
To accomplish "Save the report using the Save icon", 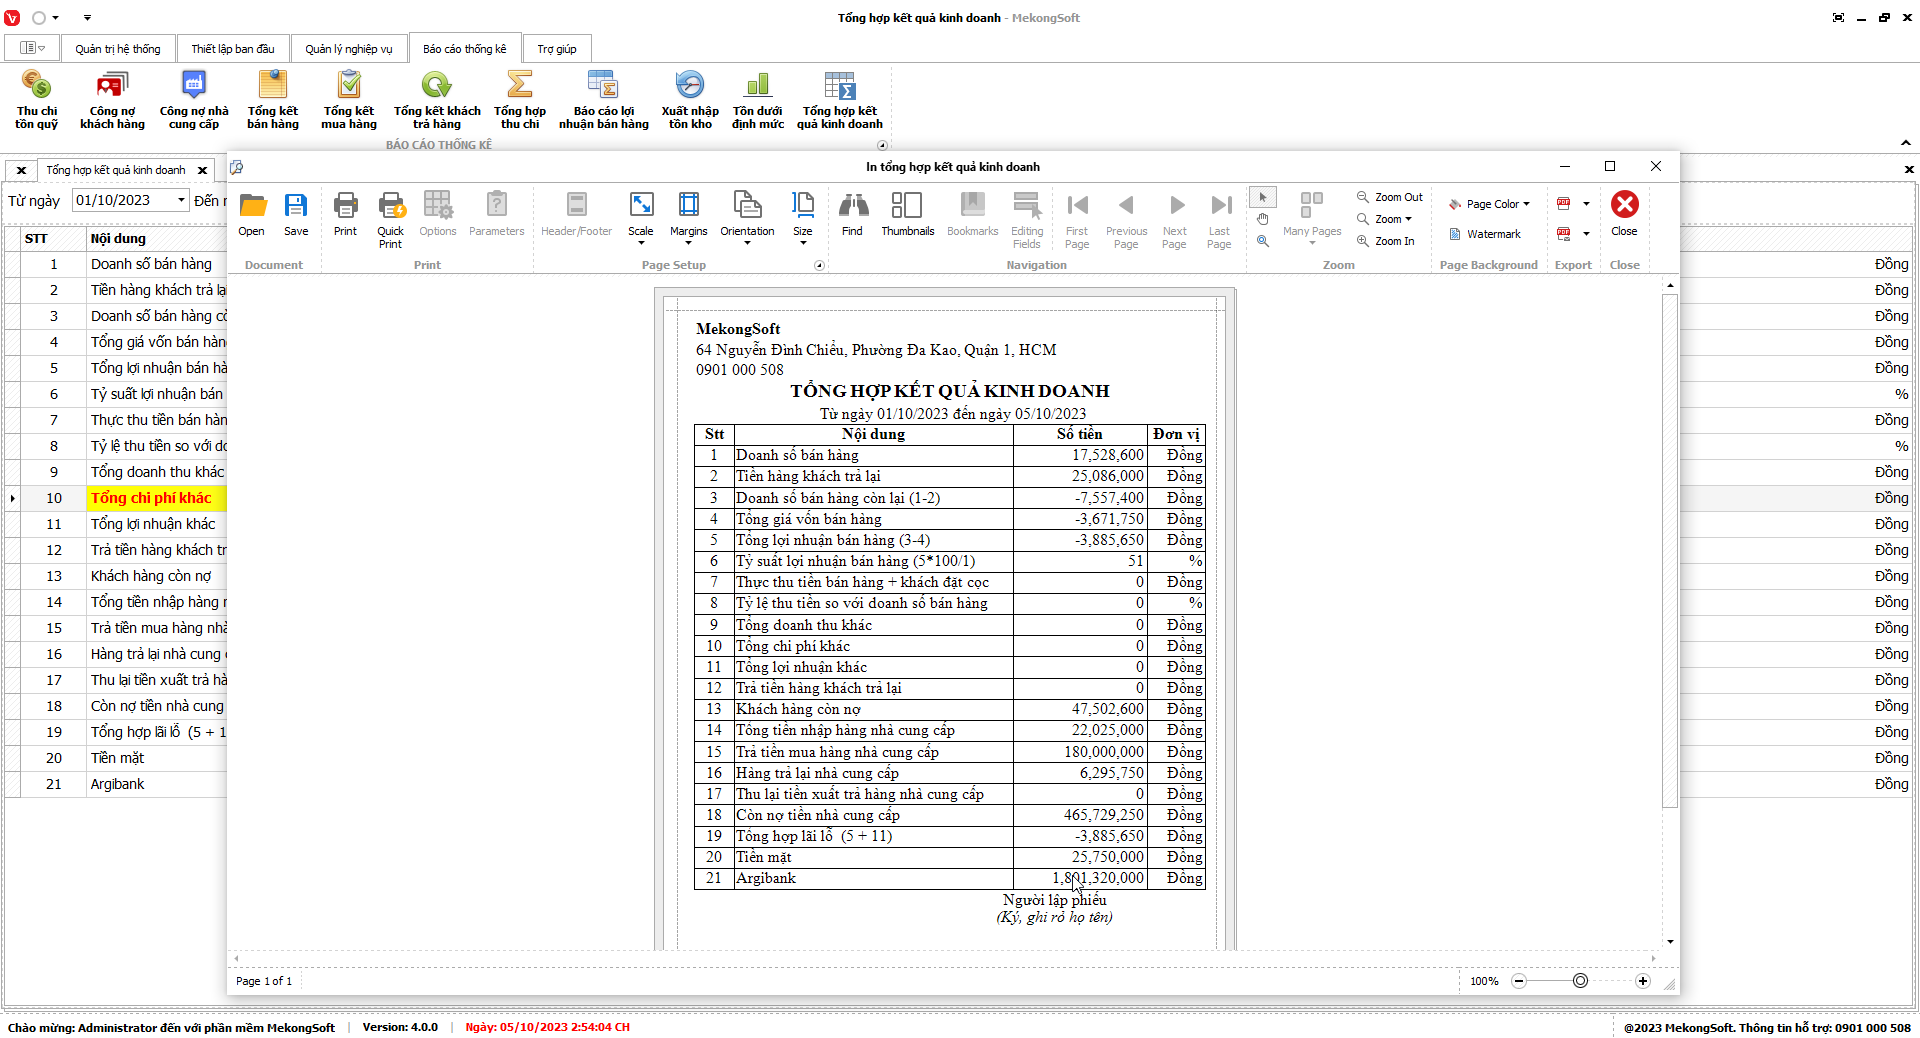I will 296,214.
